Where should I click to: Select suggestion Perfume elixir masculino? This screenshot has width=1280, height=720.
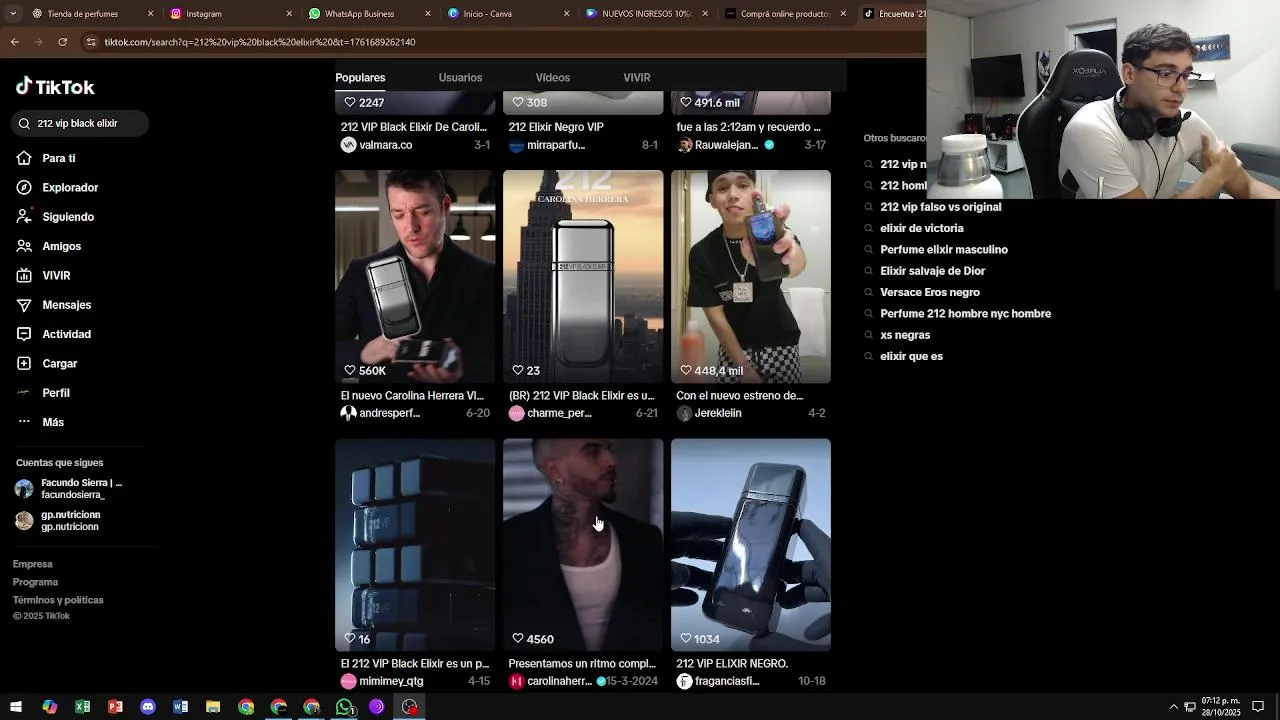tap(943, 250)
